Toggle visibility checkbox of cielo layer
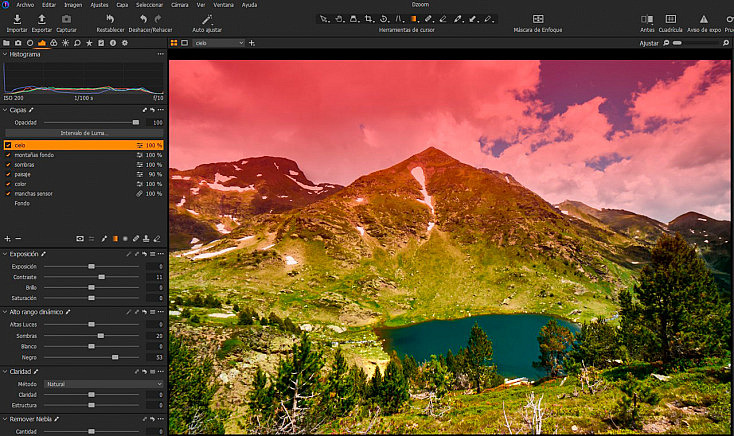Screen dimensions: 734x436 pyautogui.click(x=8, y=145)
